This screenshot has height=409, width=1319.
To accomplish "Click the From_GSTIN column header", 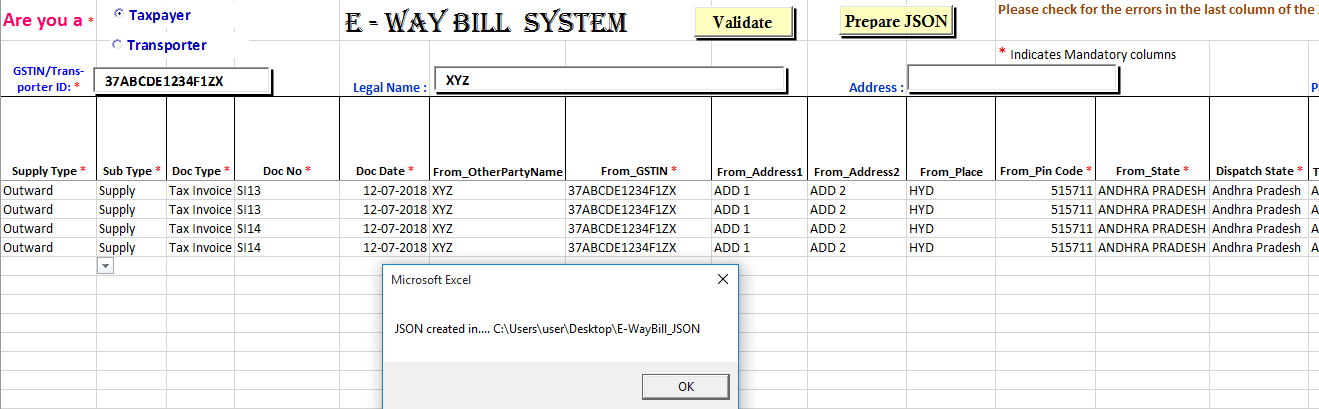I will coord(638,171).
